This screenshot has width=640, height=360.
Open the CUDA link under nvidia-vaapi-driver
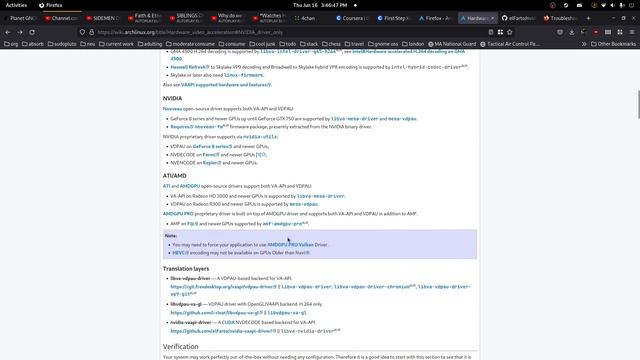pos(228,322)
